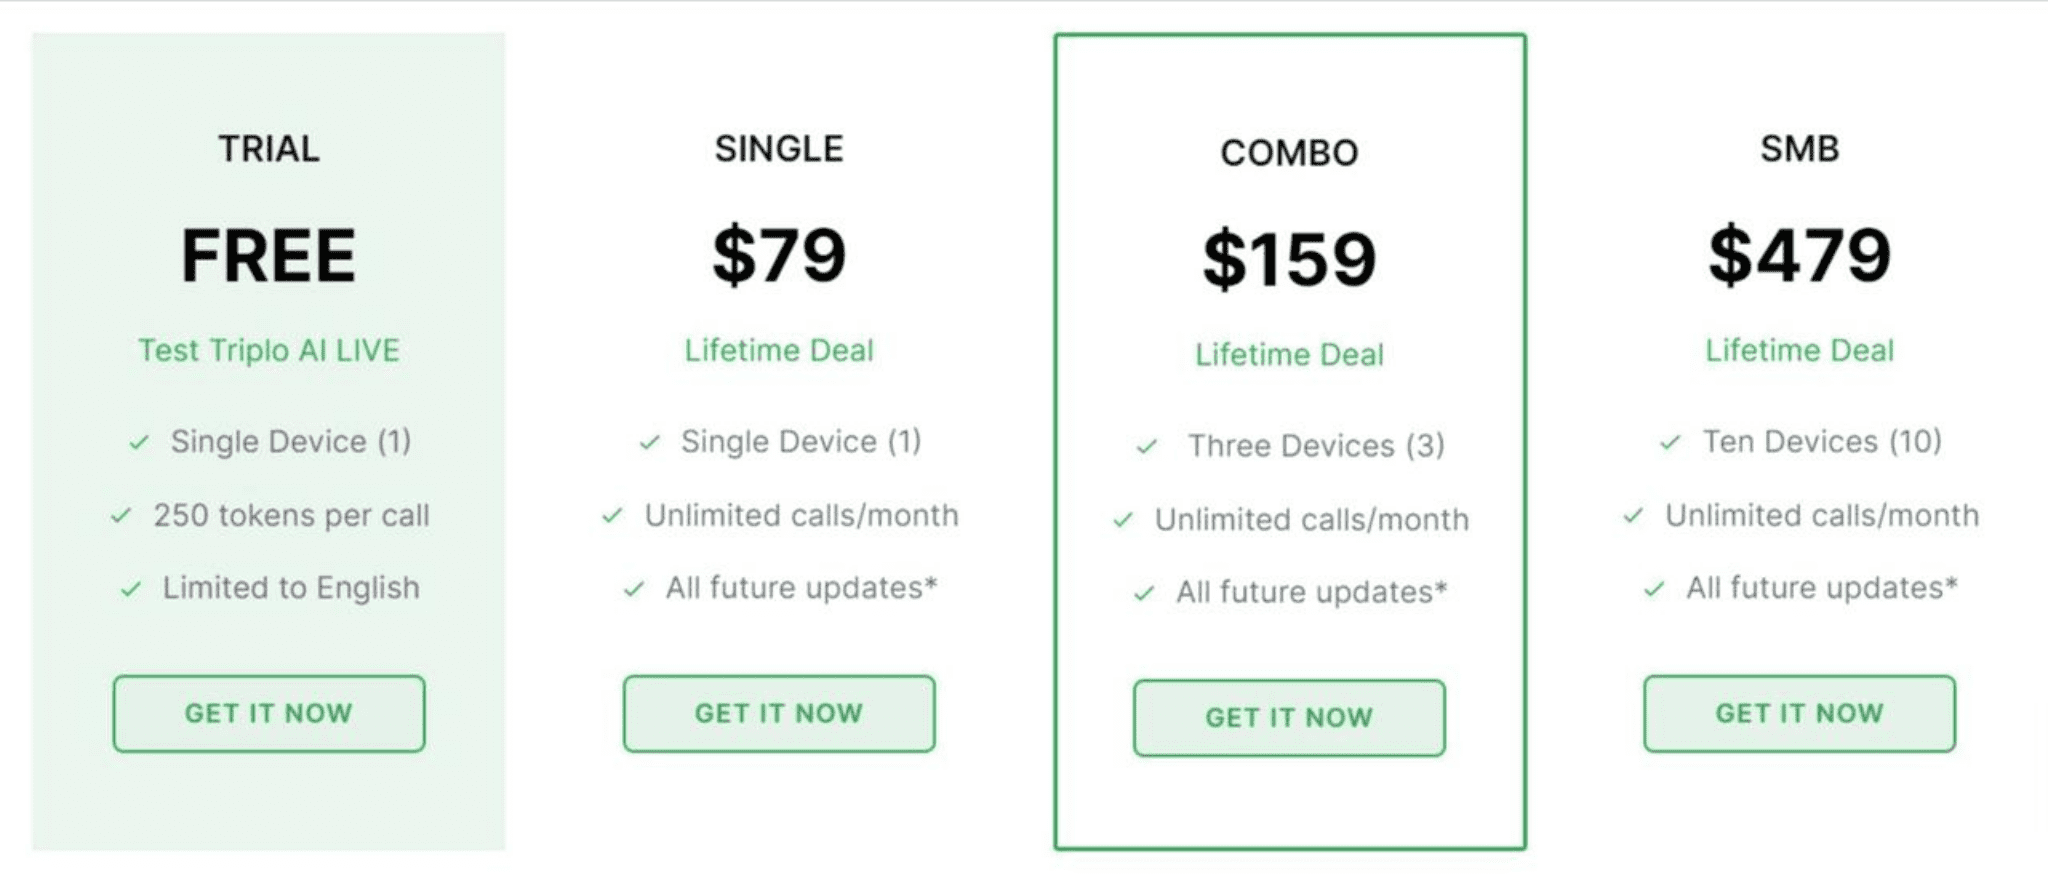Click the Single plan's Unlimited calls/month checkmark
The image size is (2048, 878).
point(612,516)
